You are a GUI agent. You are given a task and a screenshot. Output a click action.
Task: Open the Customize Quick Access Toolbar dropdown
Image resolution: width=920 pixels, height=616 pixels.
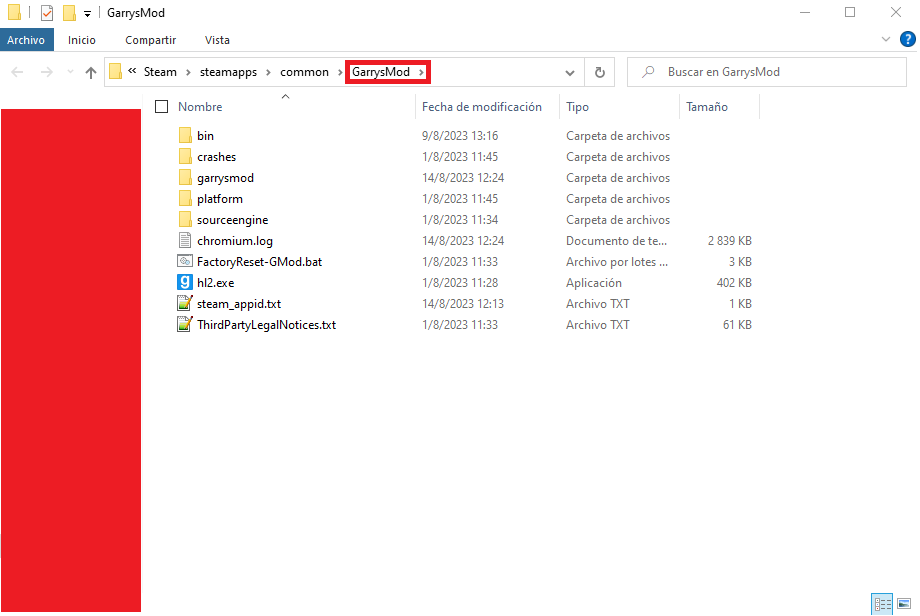(87, 13)
